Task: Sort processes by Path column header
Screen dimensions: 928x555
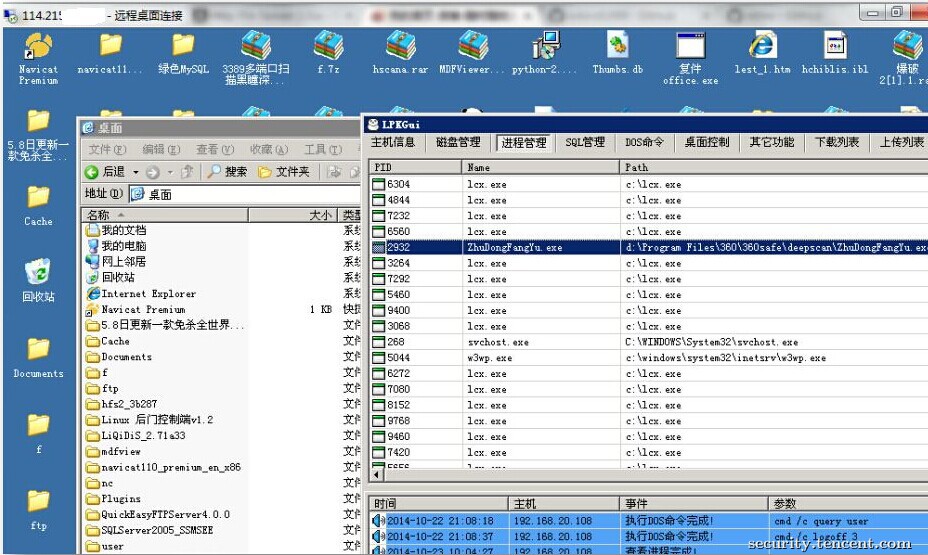Action: (x=774, y=167)
